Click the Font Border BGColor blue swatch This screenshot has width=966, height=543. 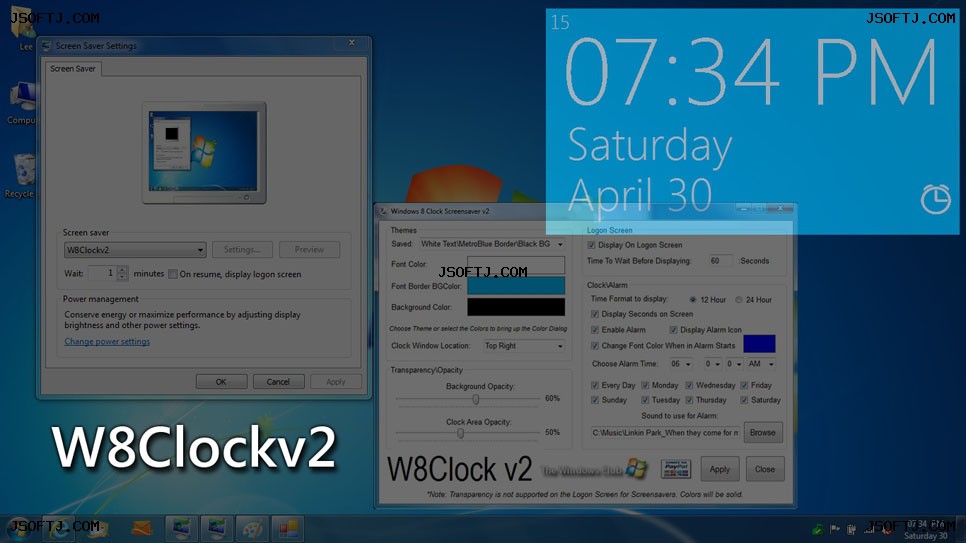516,286
